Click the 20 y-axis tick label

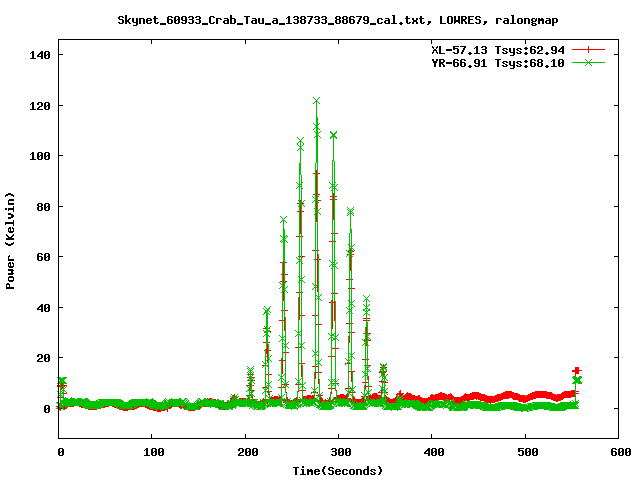tap(44, 358)
